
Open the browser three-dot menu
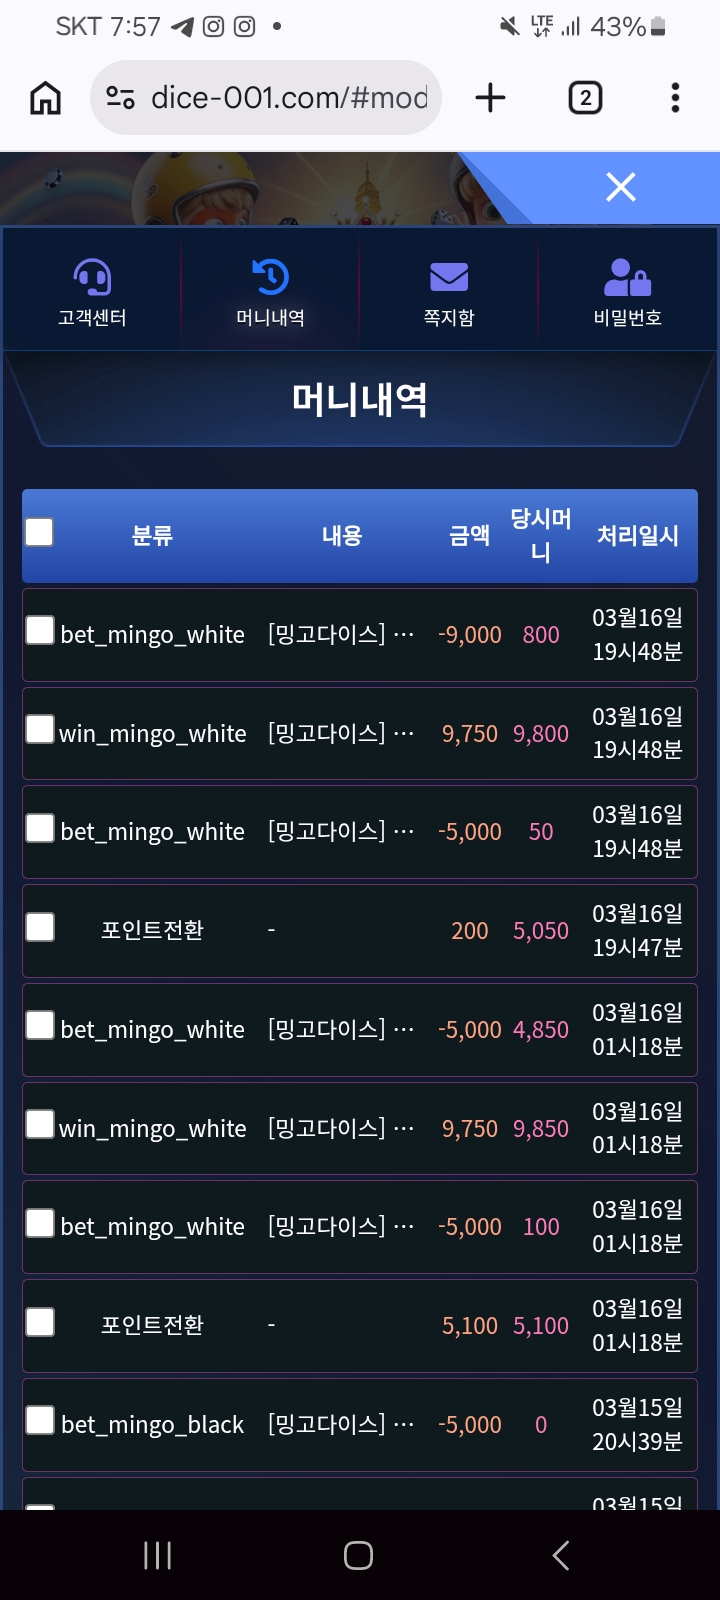click(675, 98)
